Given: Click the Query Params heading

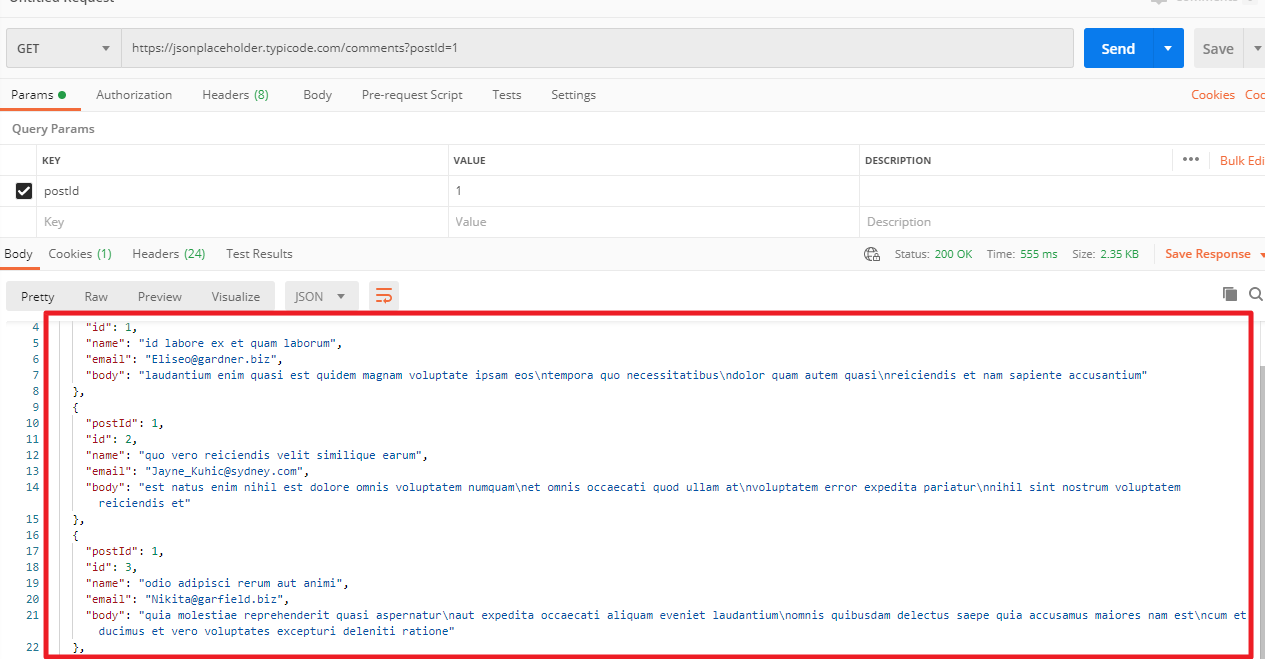Looking at the screenshot, I should pos(53,129).
